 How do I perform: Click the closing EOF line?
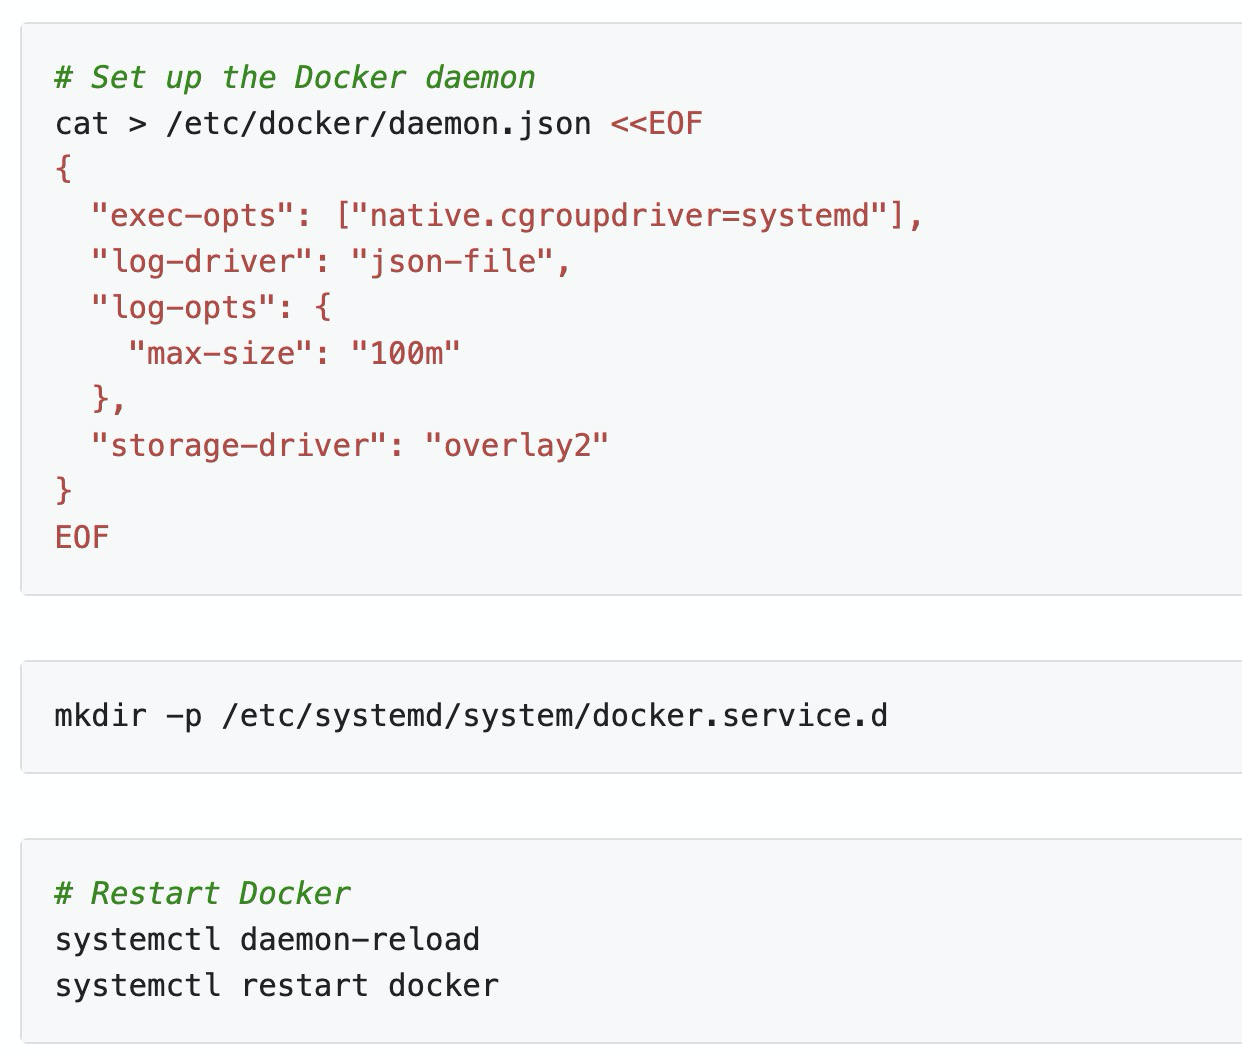pyautogui.click(x=82, y=538)
